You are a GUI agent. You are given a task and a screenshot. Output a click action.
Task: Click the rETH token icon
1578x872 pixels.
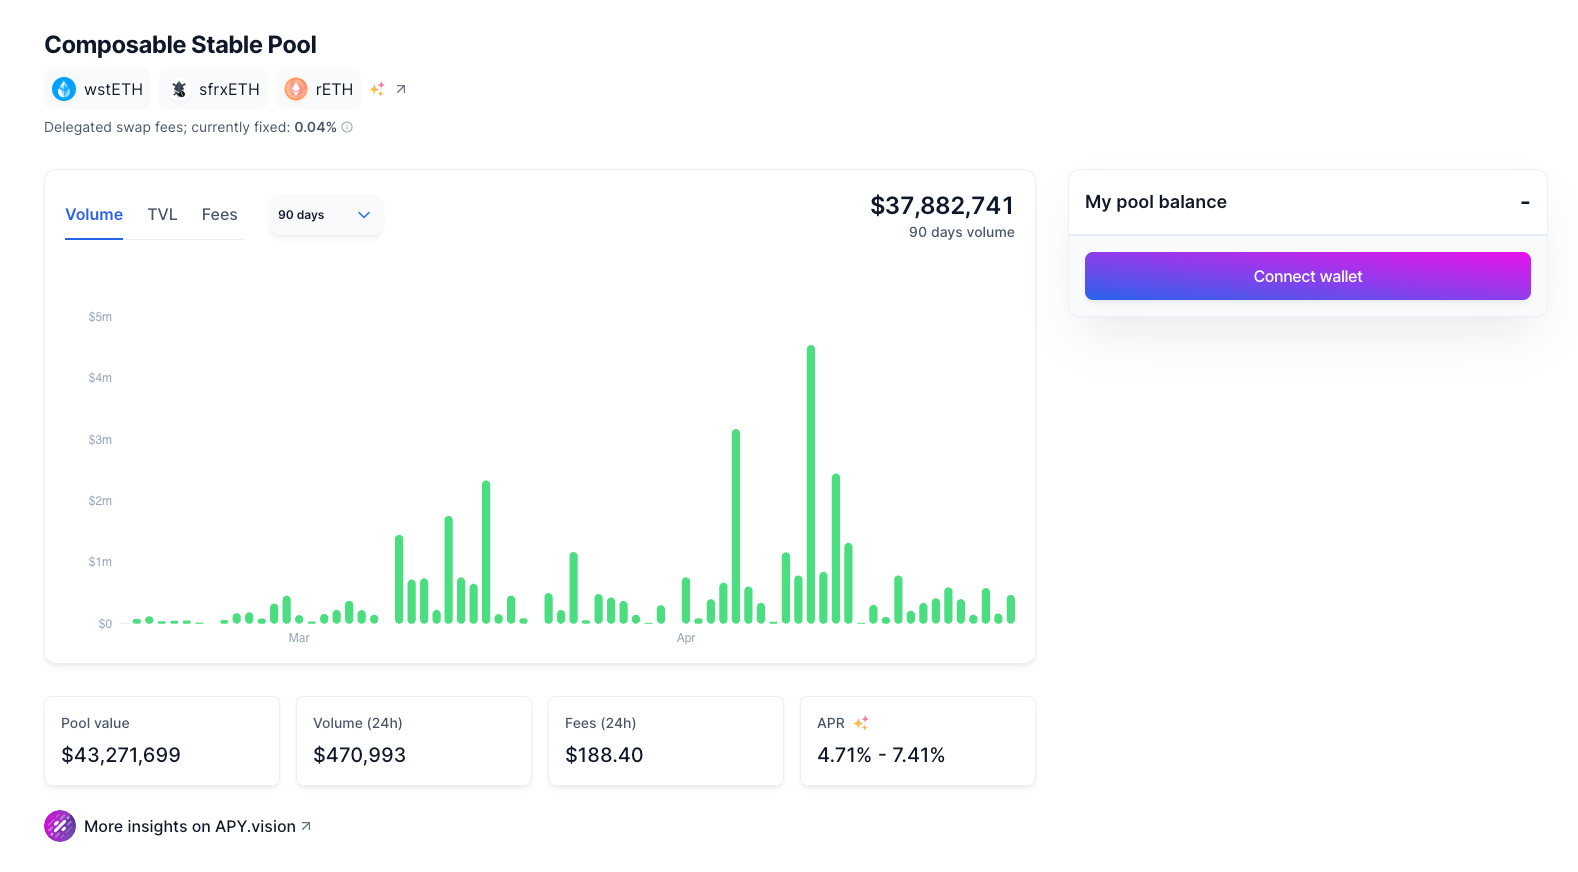296,89
